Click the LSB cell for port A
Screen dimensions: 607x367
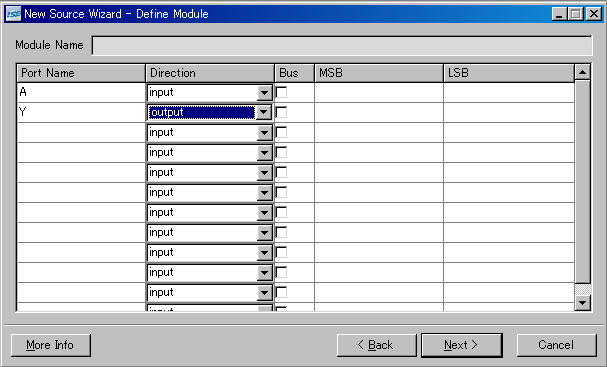point(509,93)
